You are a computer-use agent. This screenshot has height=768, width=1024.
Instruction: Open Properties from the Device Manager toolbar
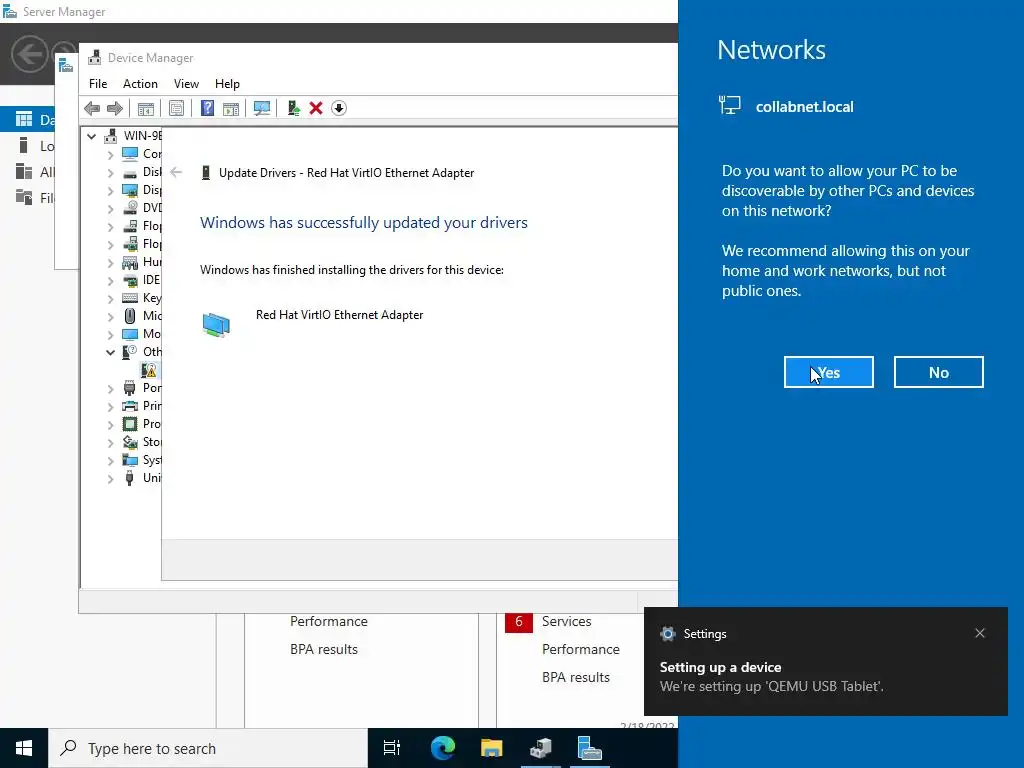(x=176, y=108)
